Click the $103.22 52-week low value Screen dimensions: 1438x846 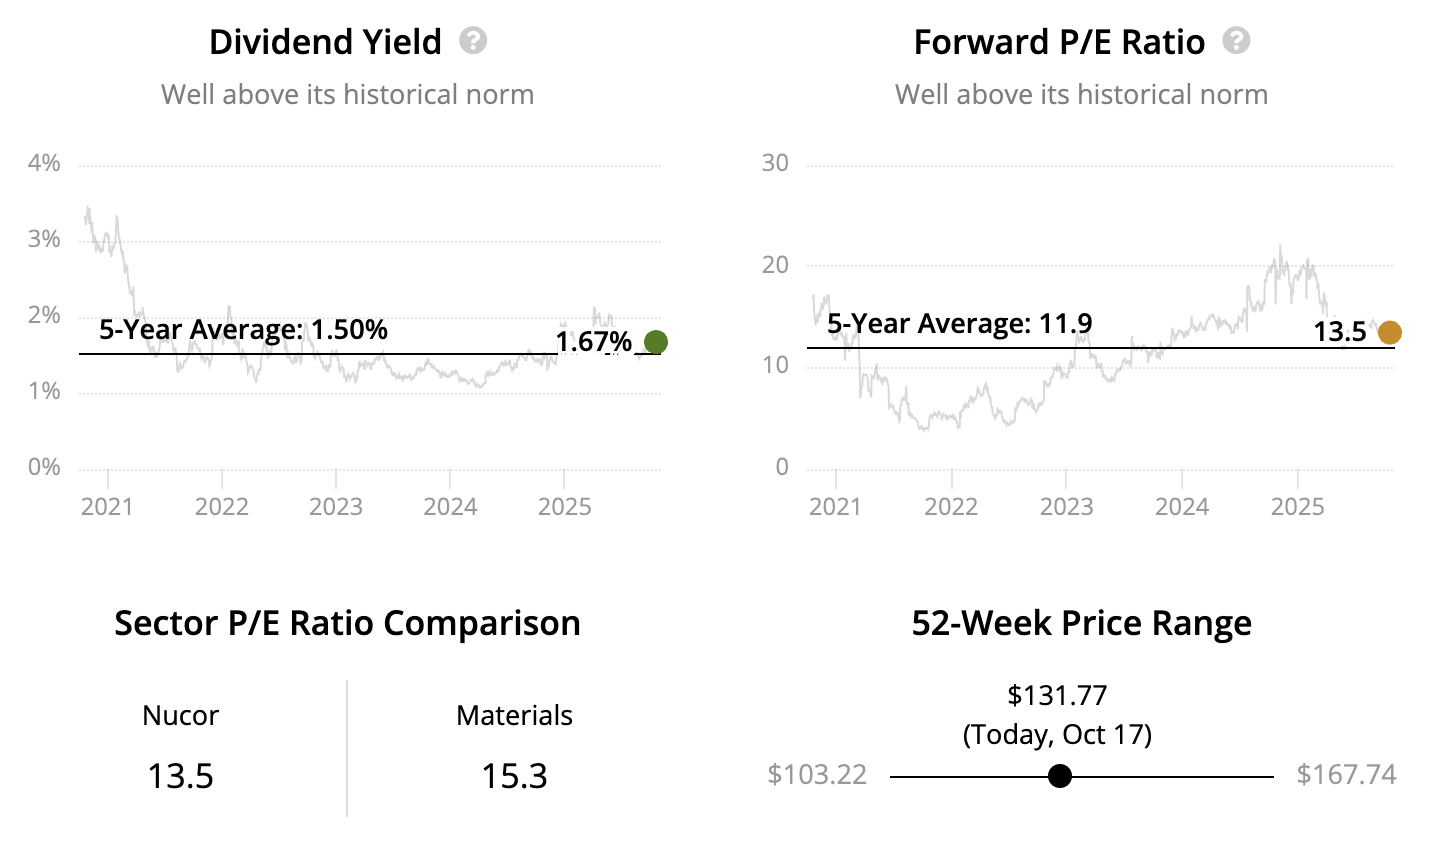click(817, 775)
